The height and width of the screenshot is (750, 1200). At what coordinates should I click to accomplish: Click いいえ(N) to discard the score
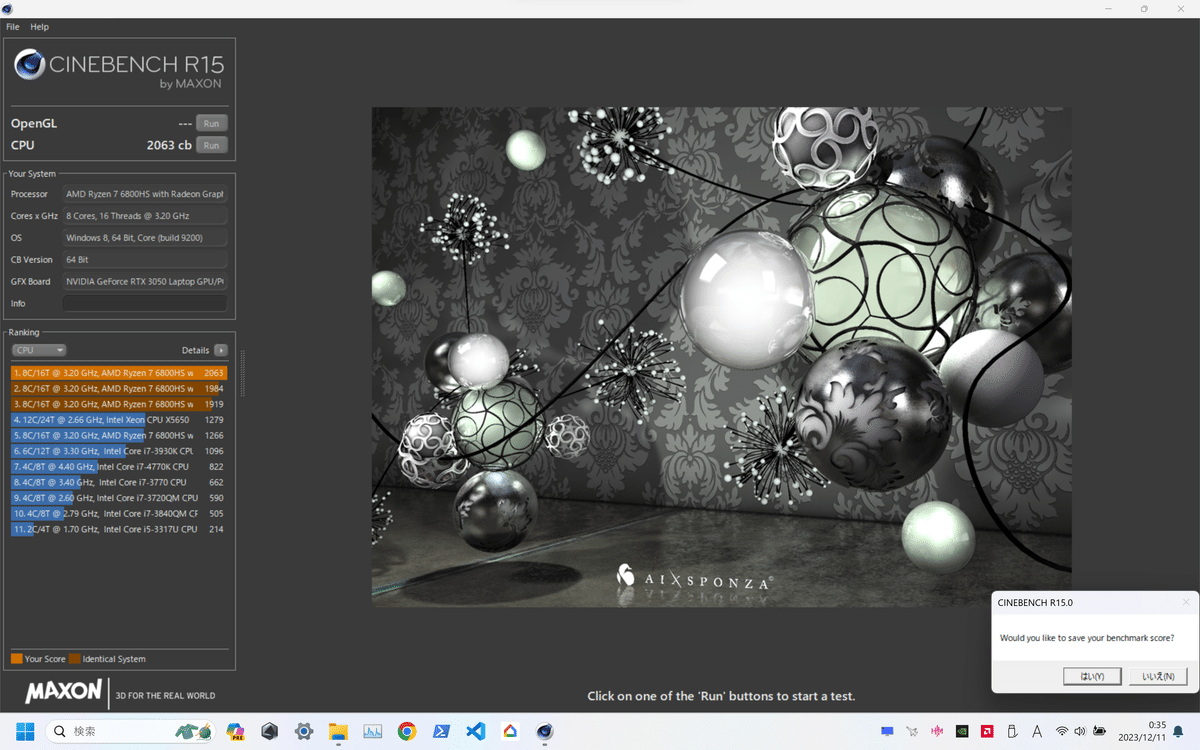pyautogui.click(x=1158, y=676)
